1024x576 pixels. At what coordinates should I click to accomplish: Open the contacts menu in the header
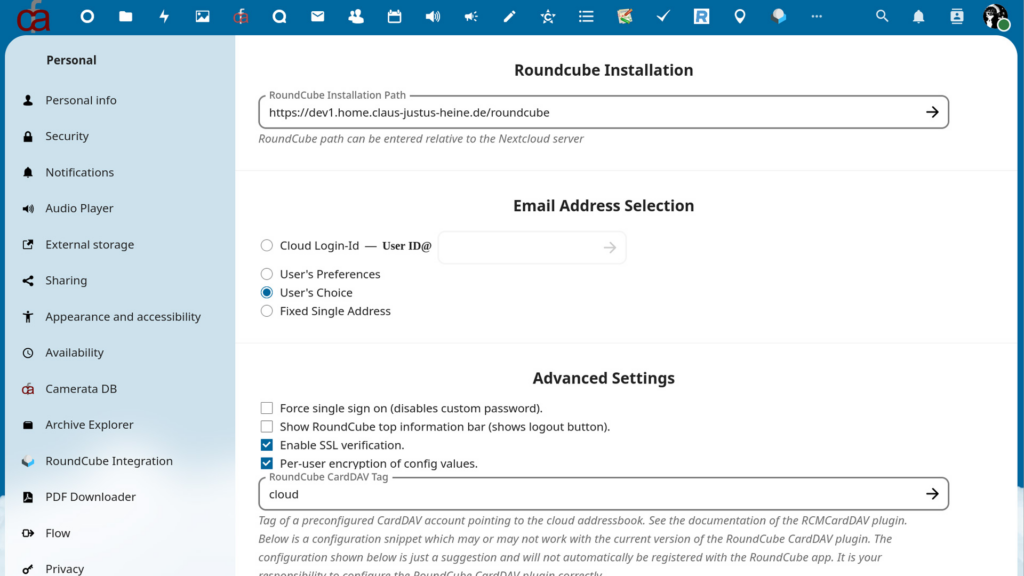pos(955,15)
